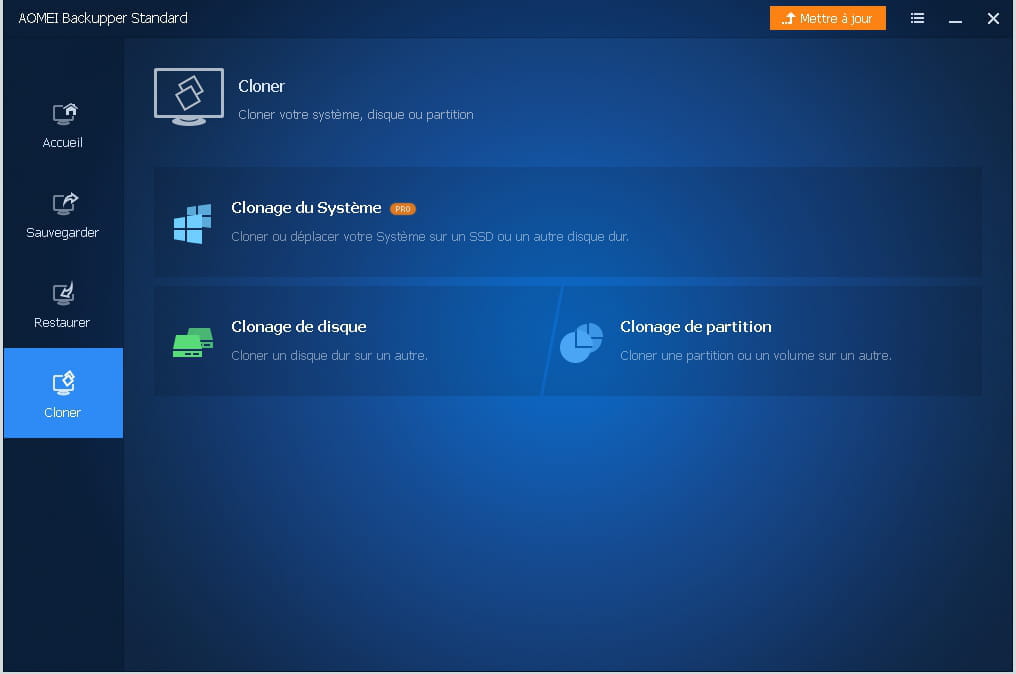Switch to the Accueil tab label
The image size is (1016, 674).
62,143
